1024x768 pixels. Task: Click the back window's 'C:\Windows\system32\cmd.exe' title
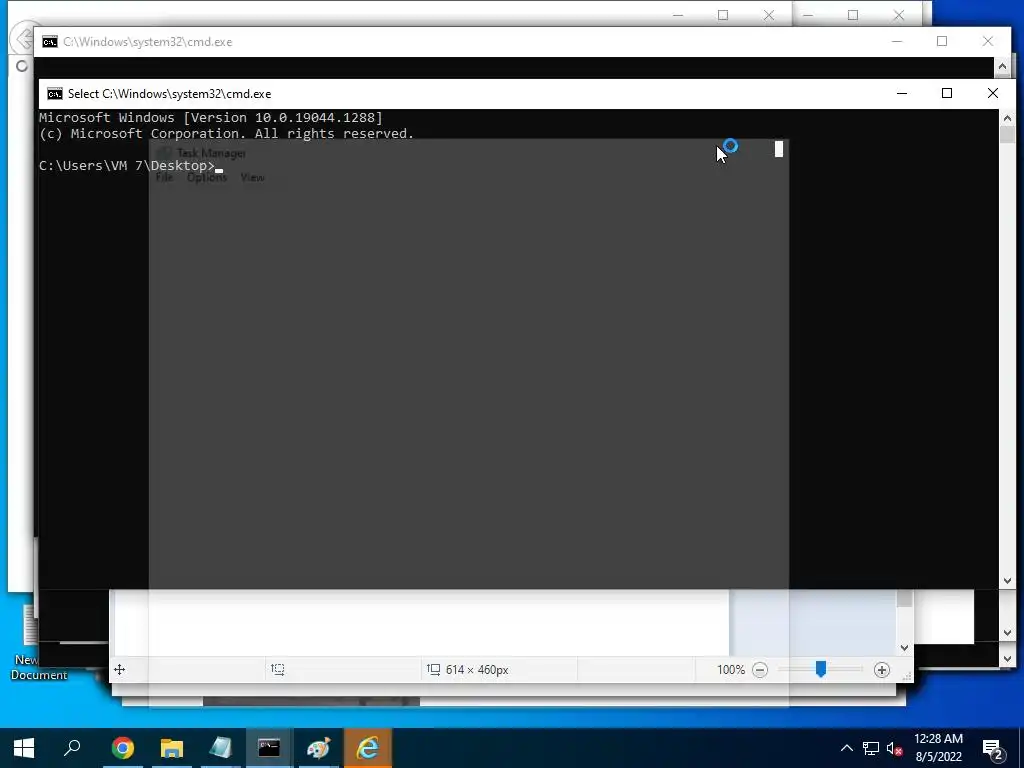click(148, 42)
